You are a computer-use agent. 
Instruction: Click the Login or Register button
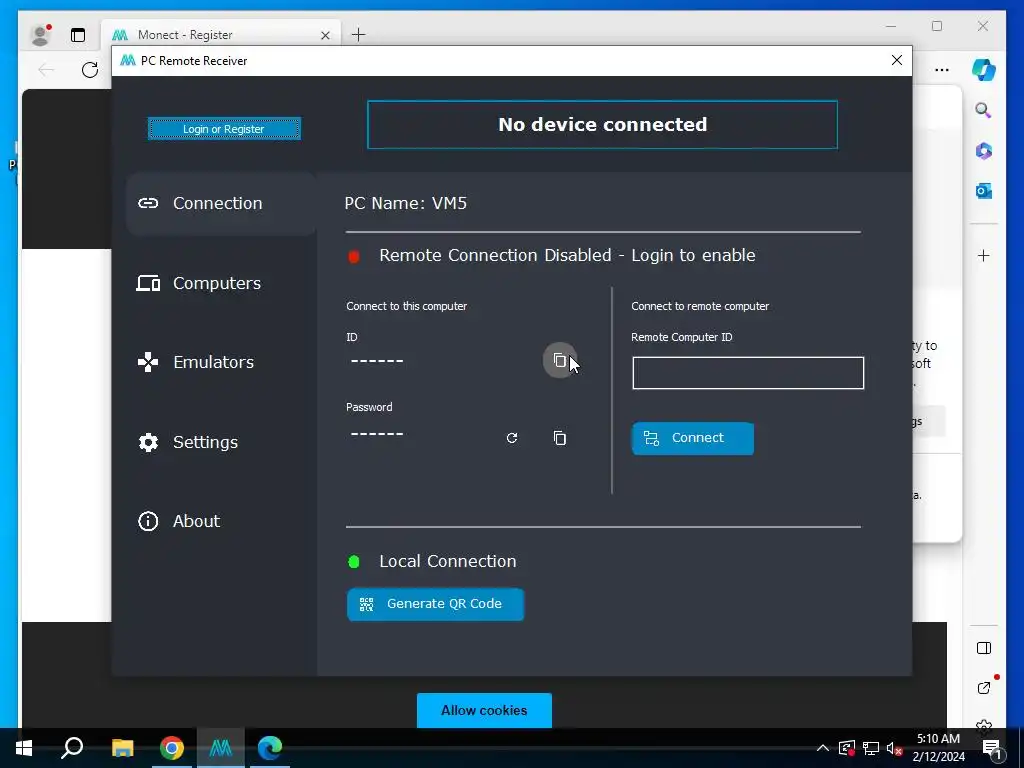(x=224, y=129)
